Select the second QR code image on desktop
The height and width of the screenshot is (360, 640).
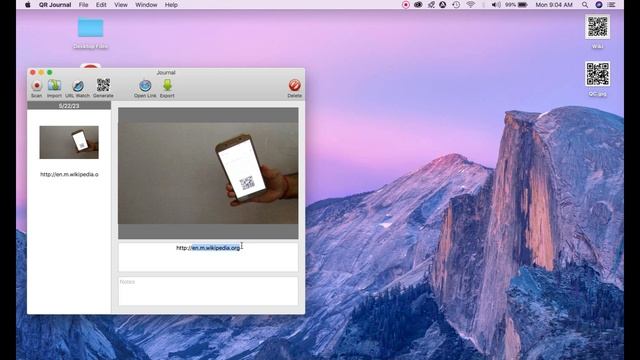[598, 79]
